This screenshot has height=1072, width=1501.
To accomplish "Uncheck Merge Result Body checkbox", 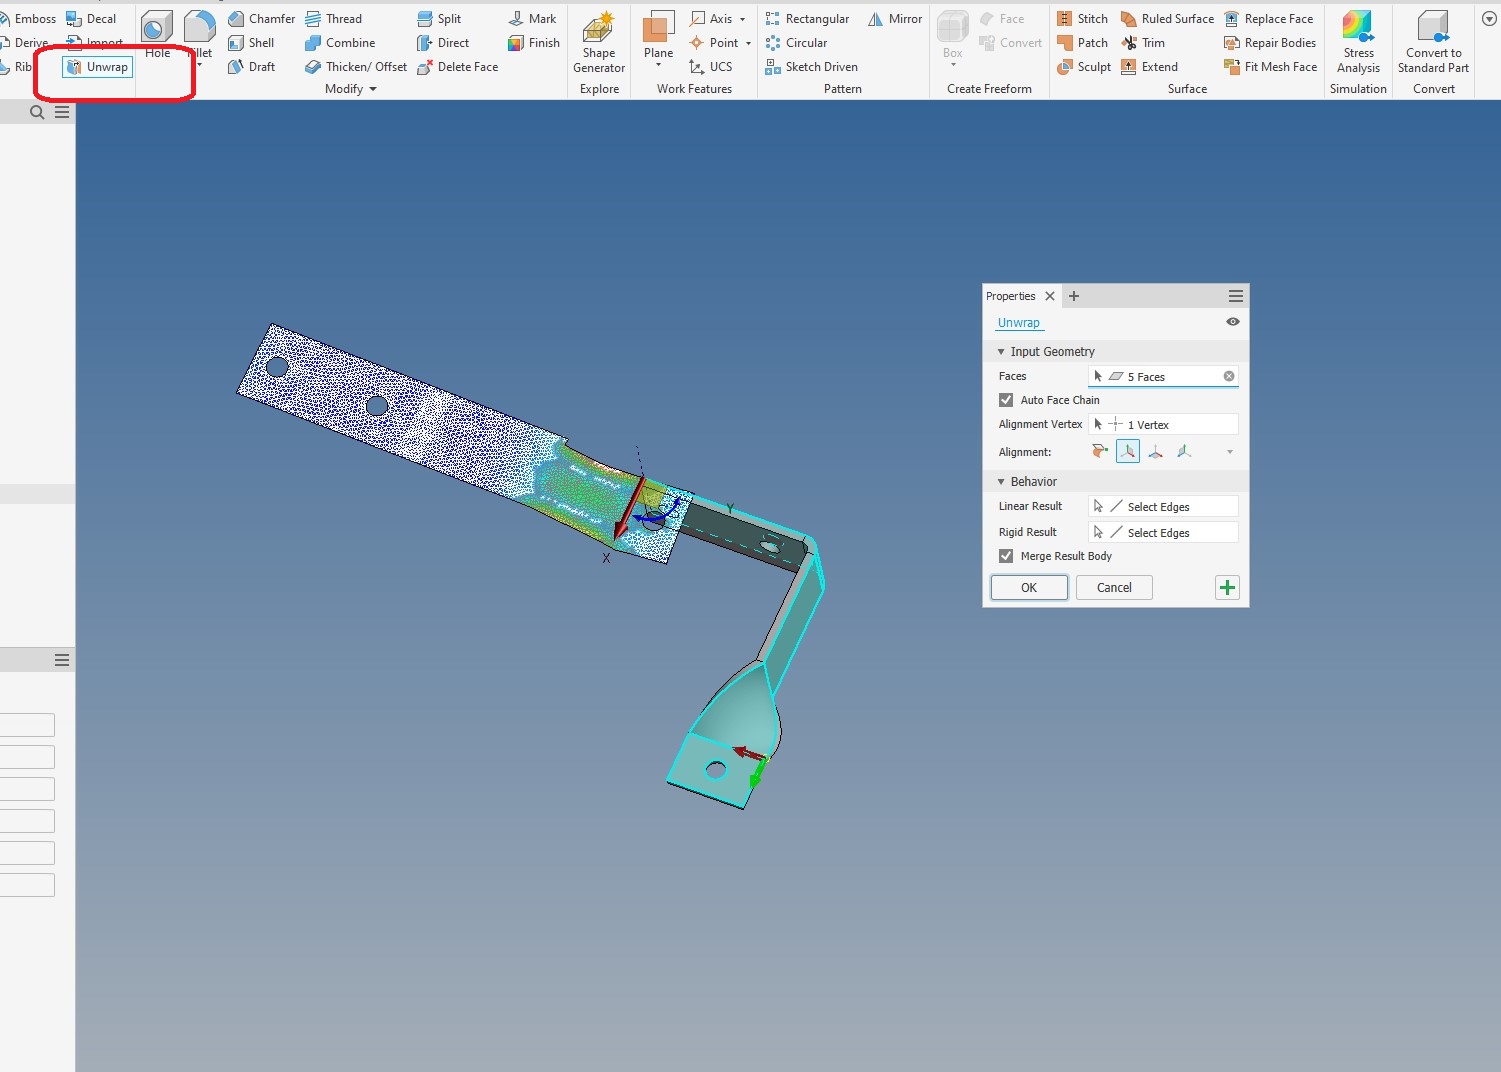I will pyautogui.click(x=1006, y=556).
